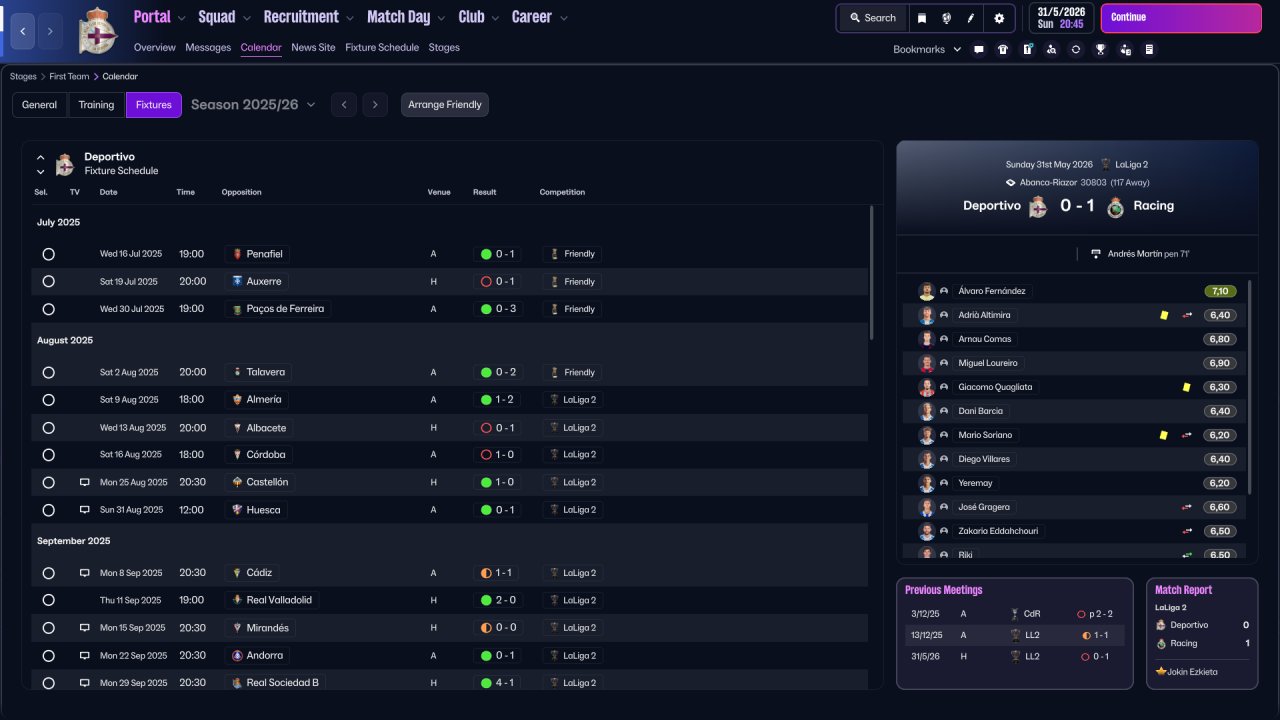
Task: Open the Search button
Action: (x=873, y=18)
